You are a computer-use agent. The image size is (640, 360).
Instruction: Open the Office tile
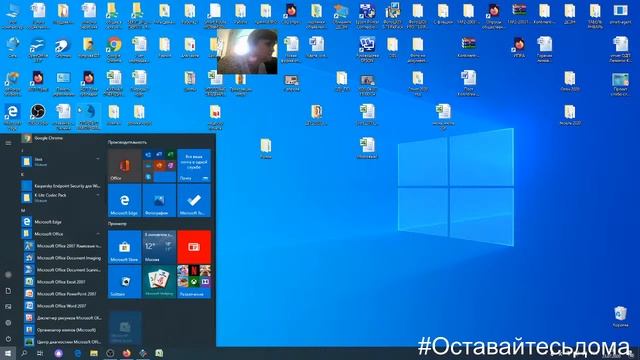click(x=124, y=166)
